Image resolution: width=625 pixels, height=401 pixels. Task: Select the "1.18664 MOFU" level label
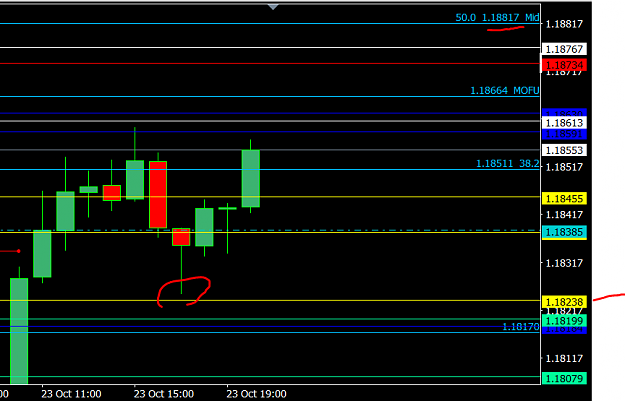tap(505, 90)
